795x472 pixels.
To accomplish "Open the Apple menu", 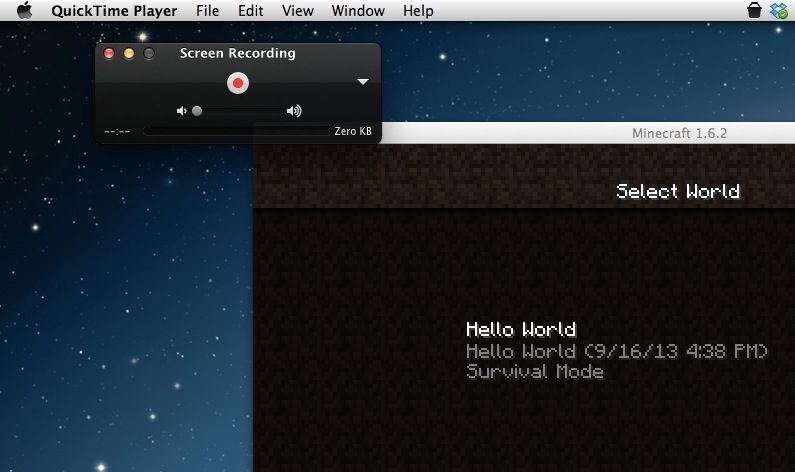I will pos(24,11).
